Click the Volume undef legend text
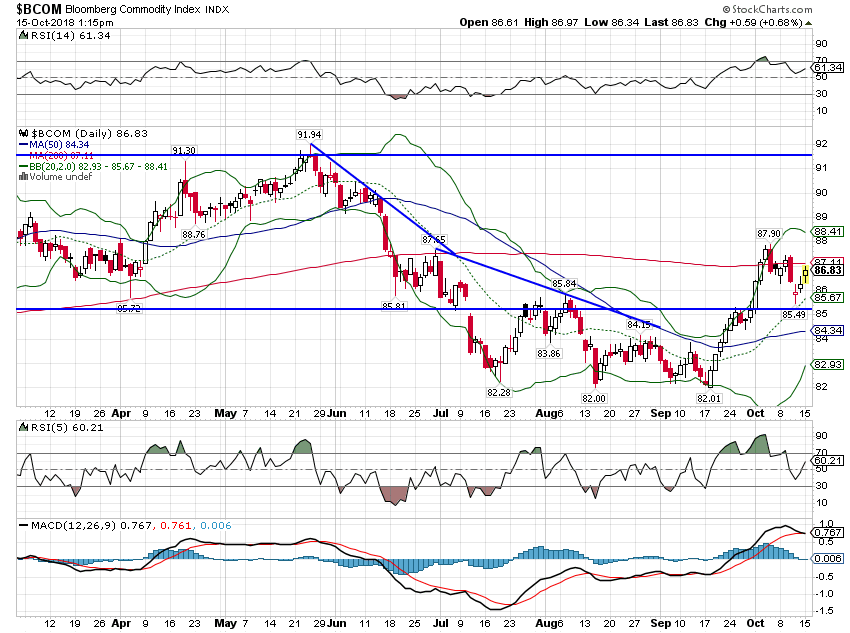 pos(61,177)
